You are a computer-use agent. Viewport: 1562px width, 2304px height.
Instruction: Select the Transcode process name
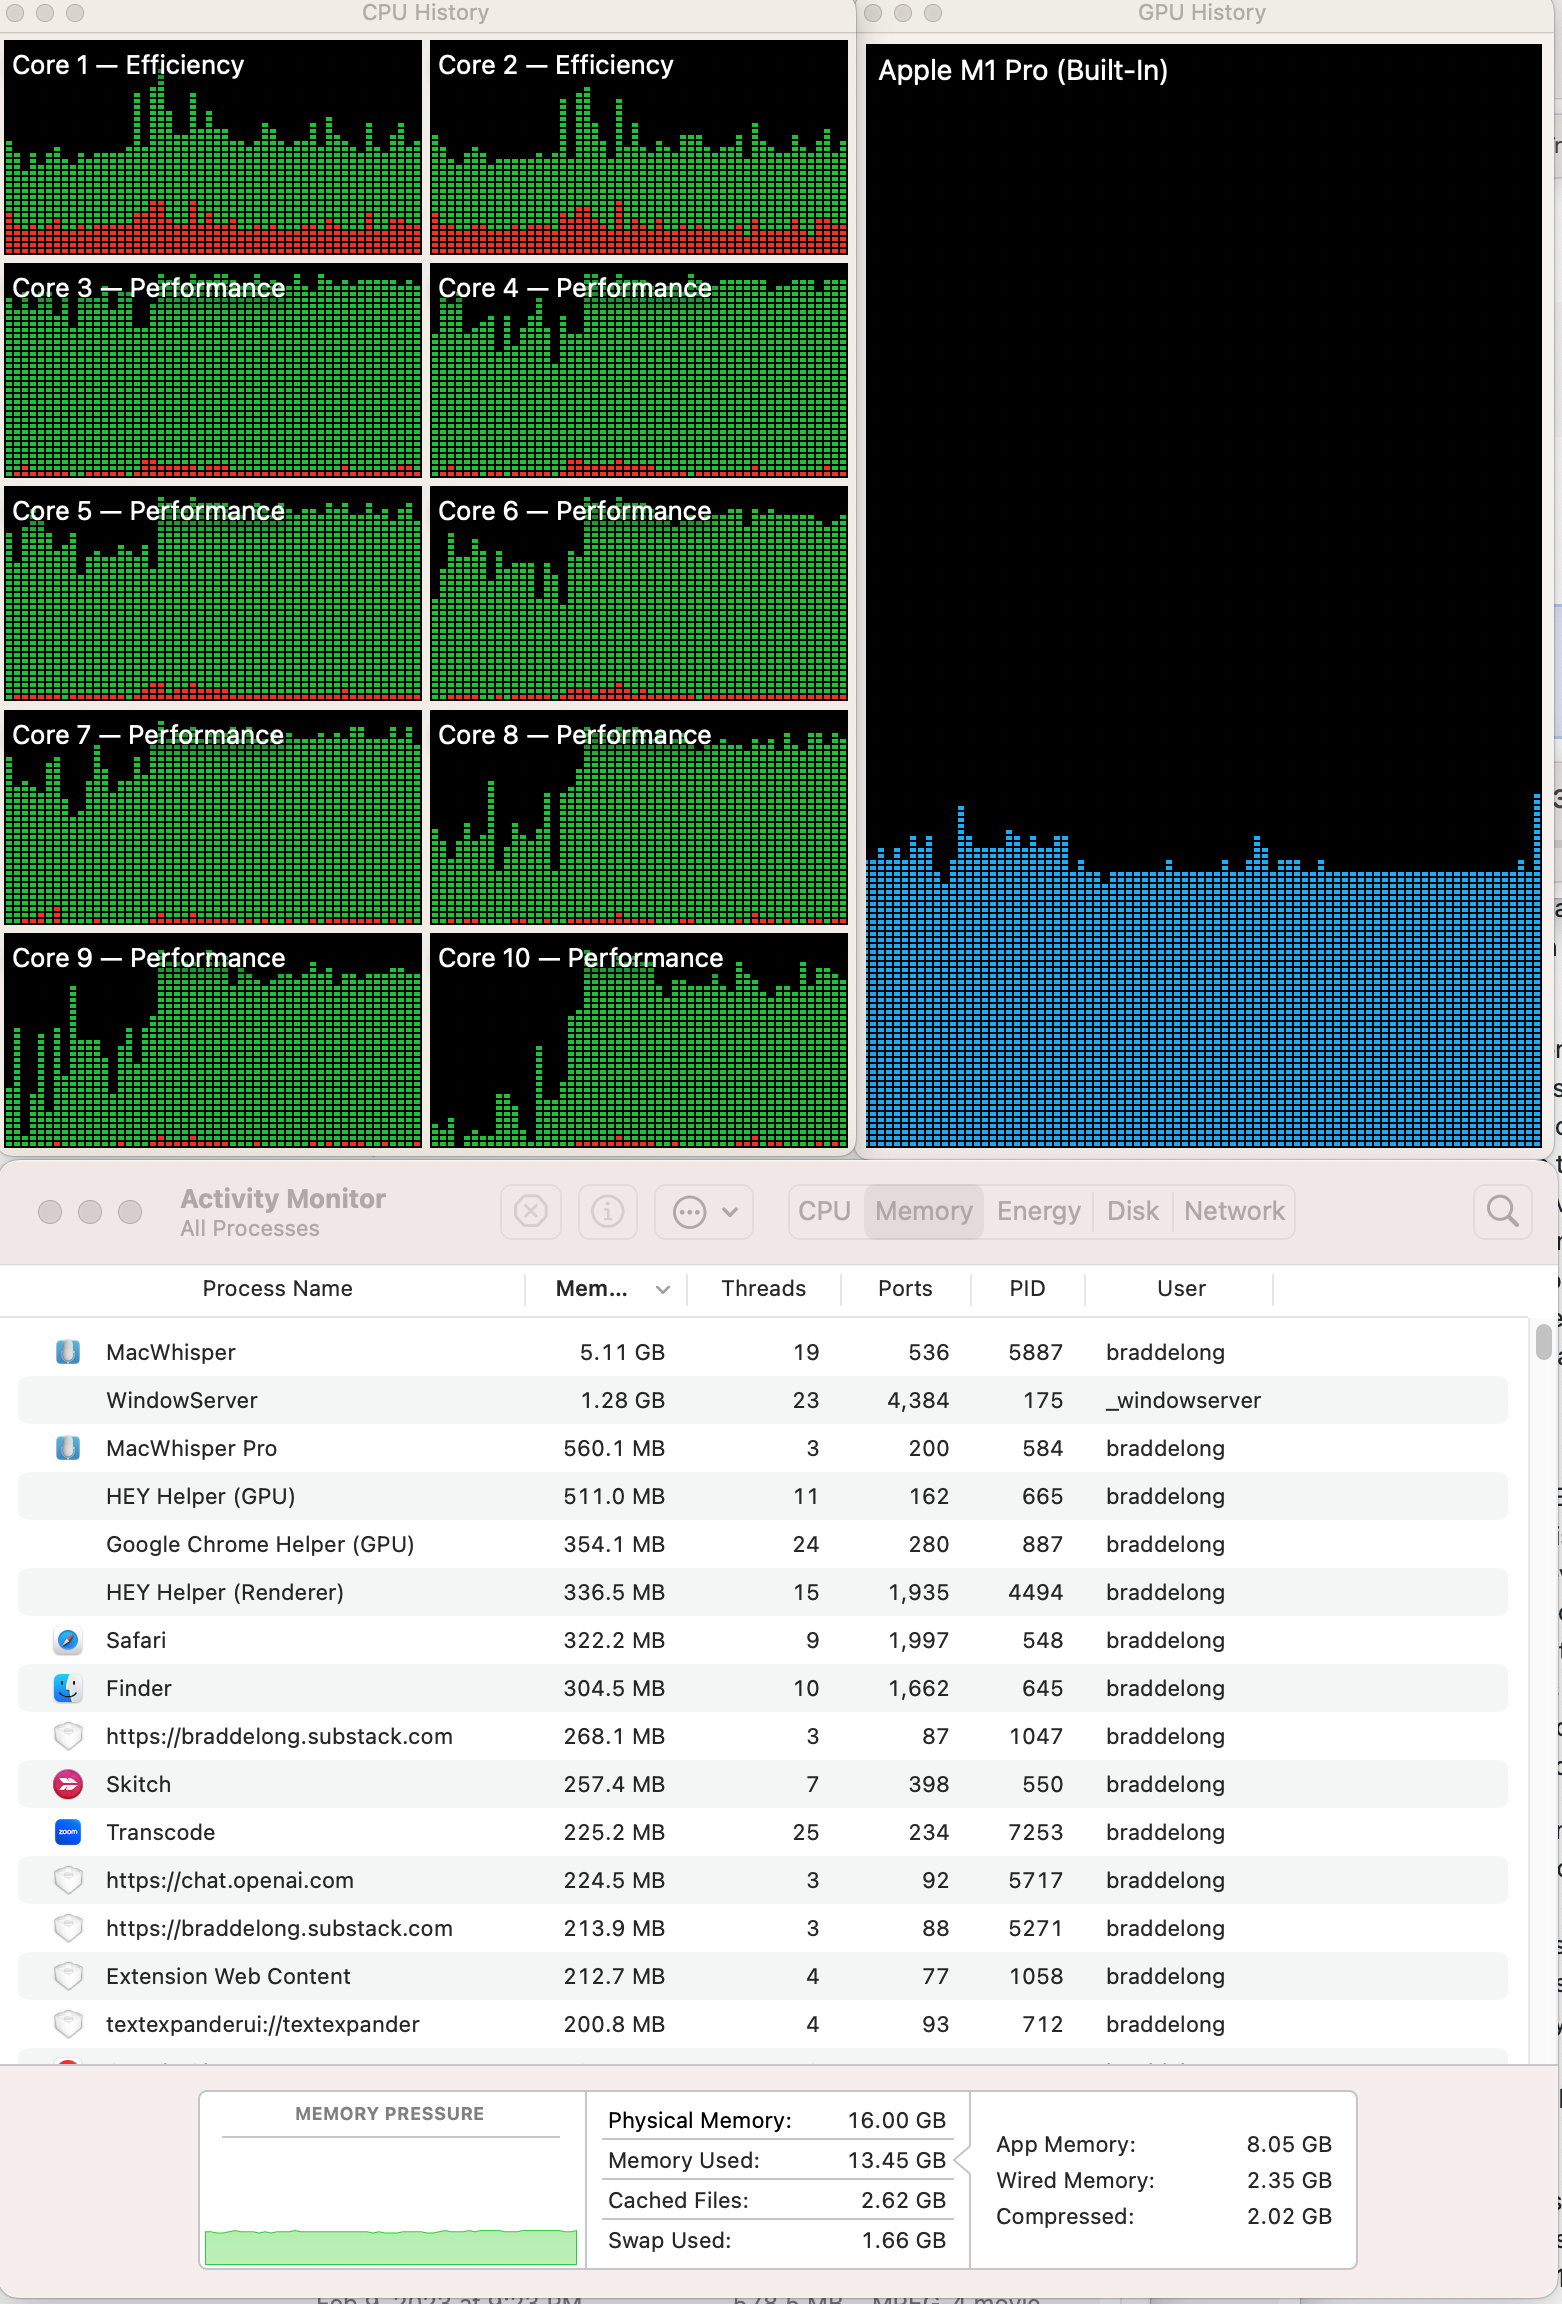(161, 1832)
